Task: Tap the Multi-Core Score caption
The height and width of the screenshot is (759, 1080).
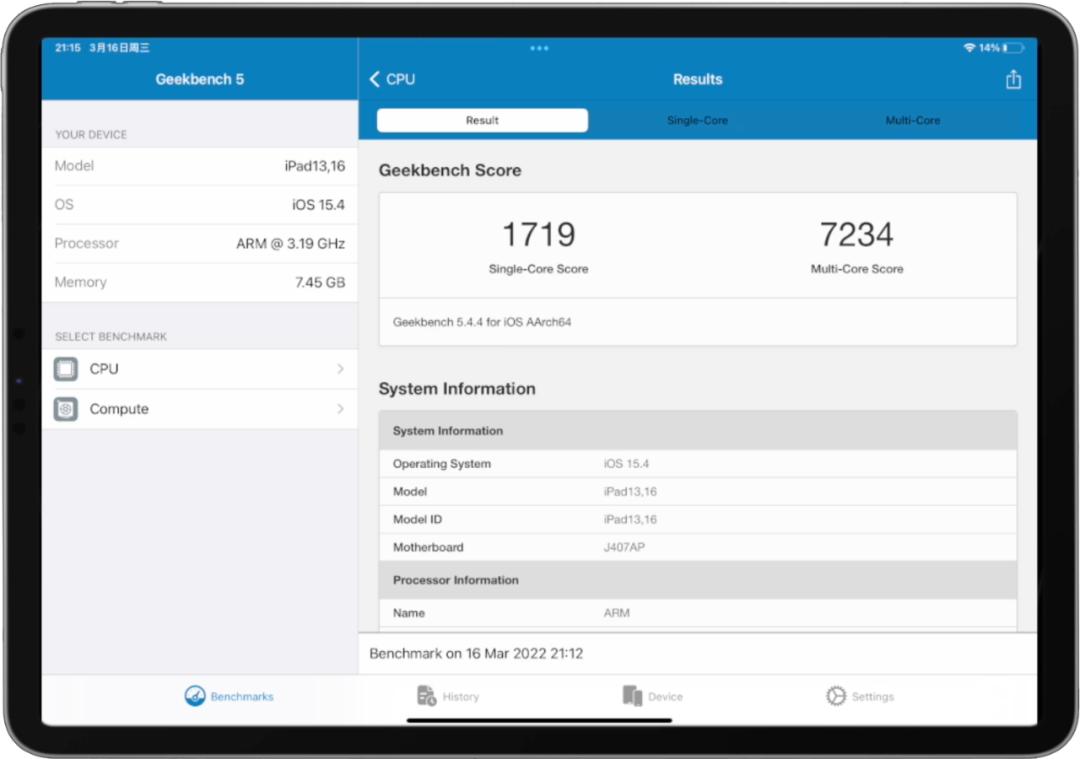Action: tap(857, 269)
